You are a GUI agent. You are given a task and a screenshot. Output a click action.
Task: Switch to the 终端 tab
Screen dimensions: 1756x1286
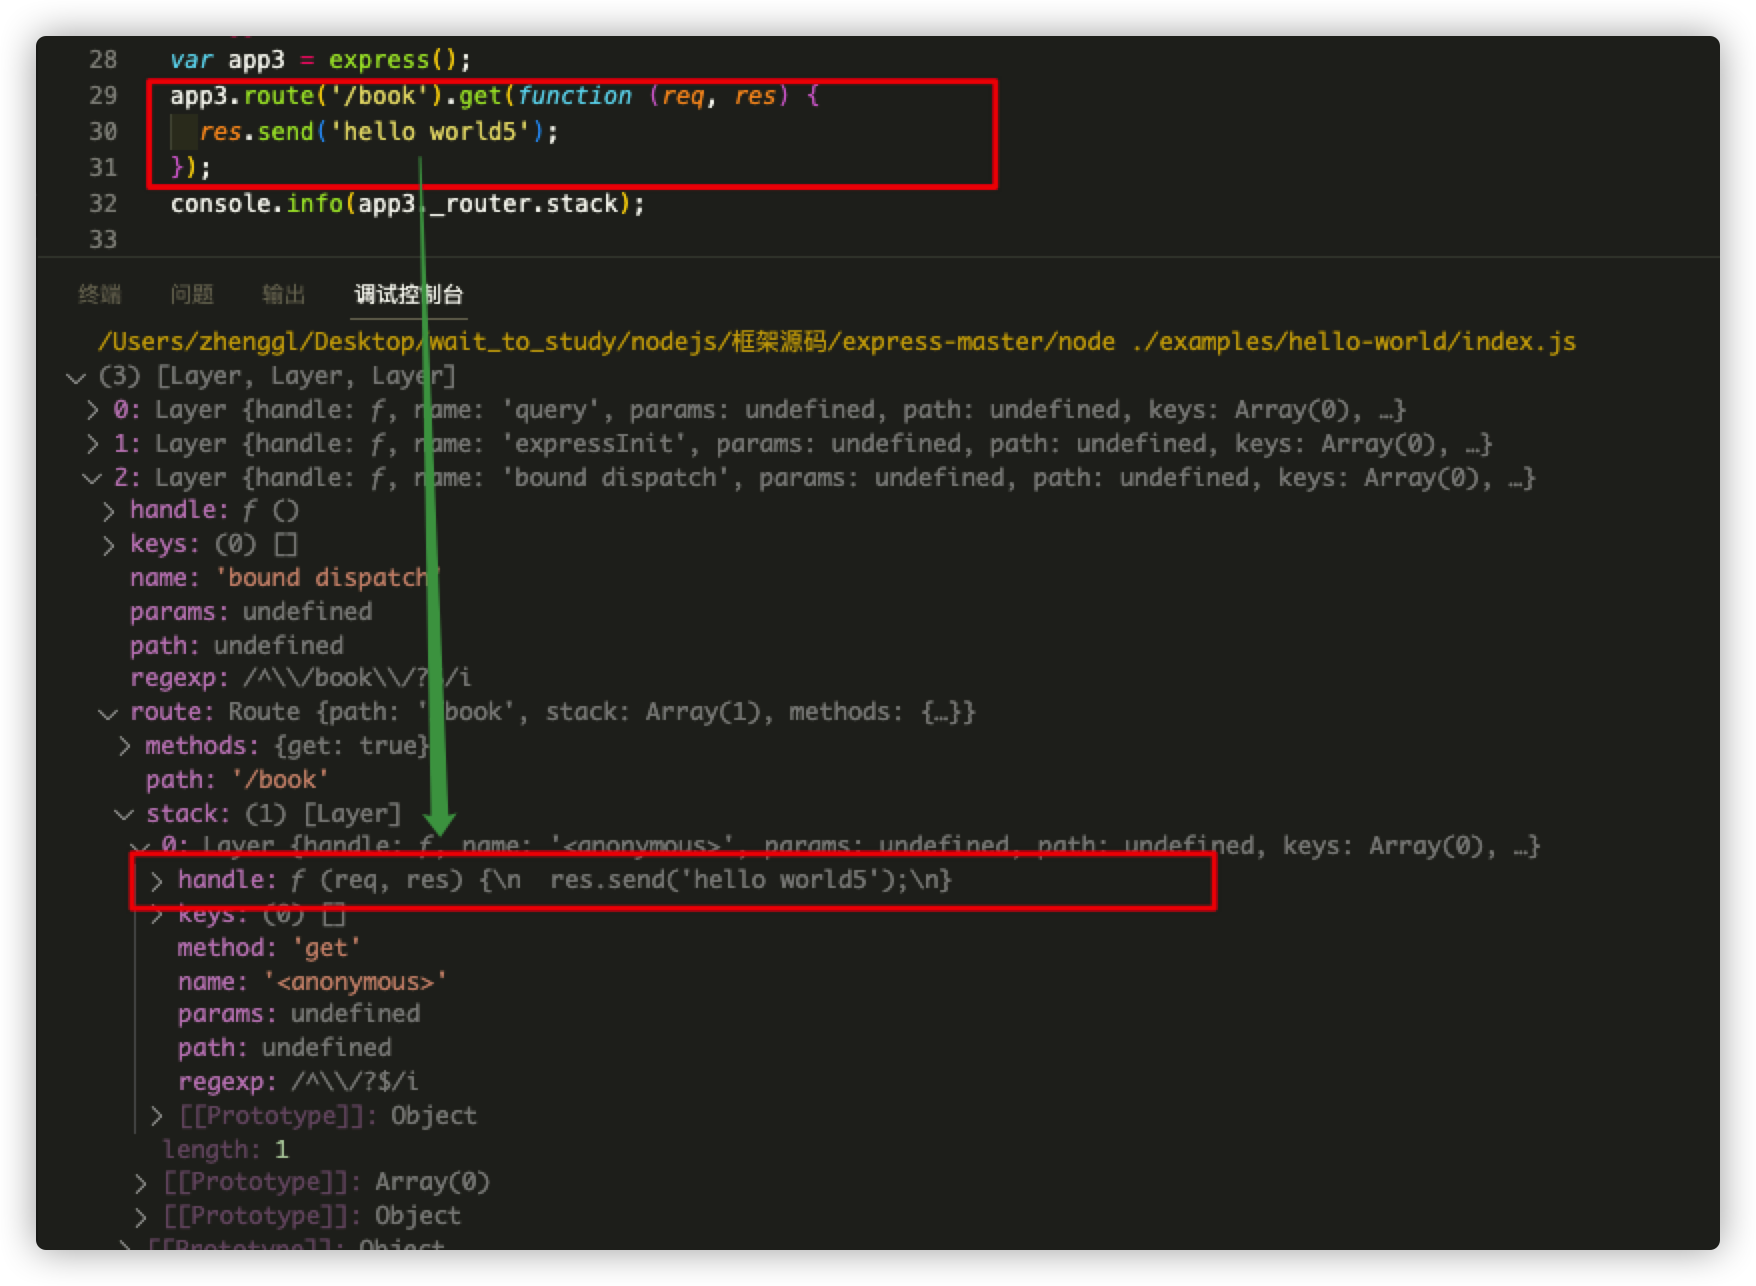coord(100,294)
